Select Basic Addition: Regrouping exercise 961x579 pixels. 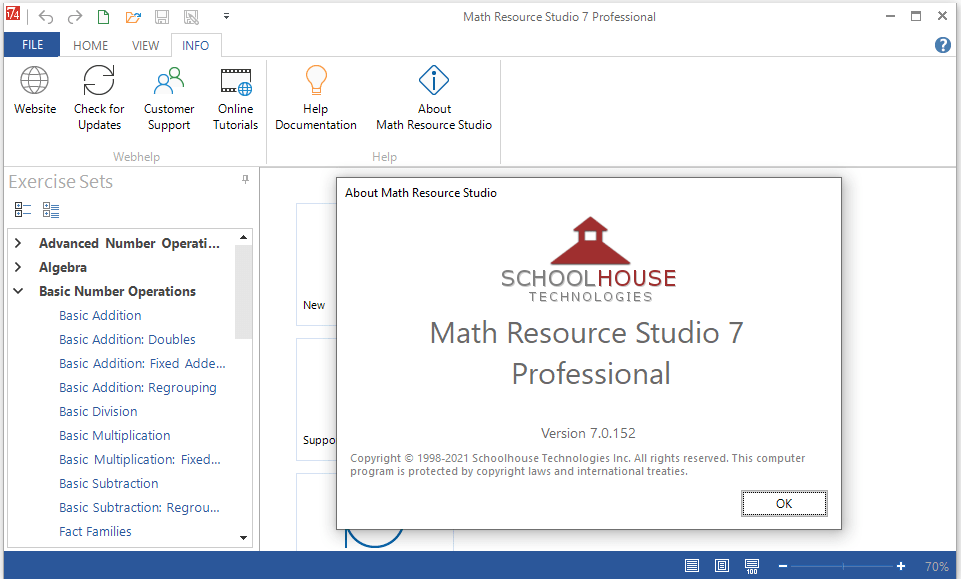click(138, 387)
